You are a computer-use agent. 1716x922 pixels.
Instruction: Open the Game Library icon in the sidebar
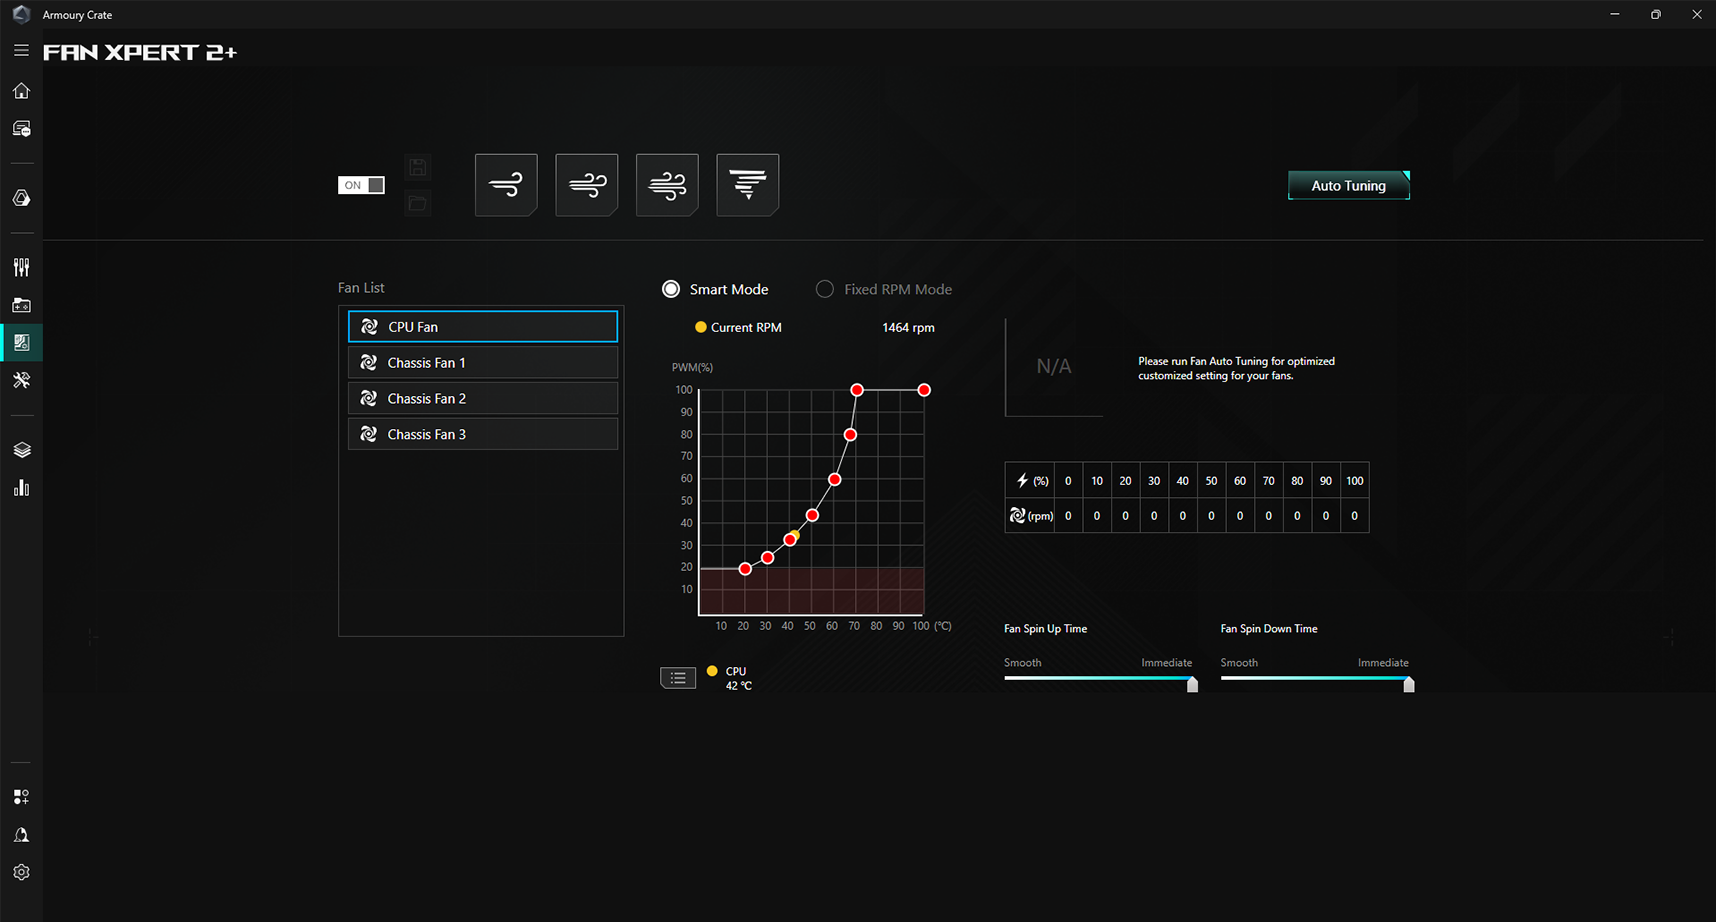pyautogui.click(x=21, y=305)
